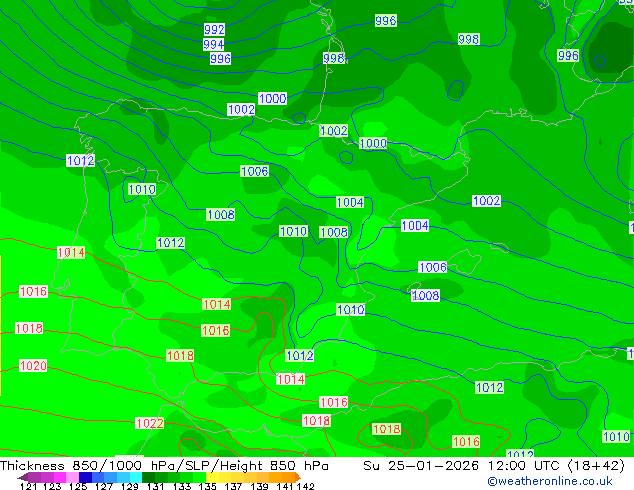Select the darkest green legend swatch

148,477
